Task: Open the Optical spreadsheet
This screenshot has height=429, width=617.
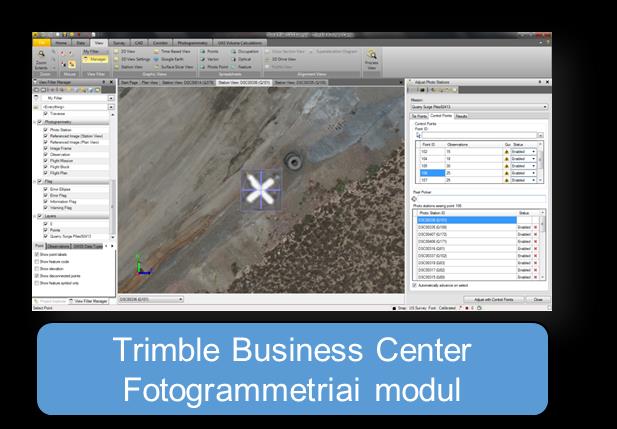Action: click(x=242, y=59)
